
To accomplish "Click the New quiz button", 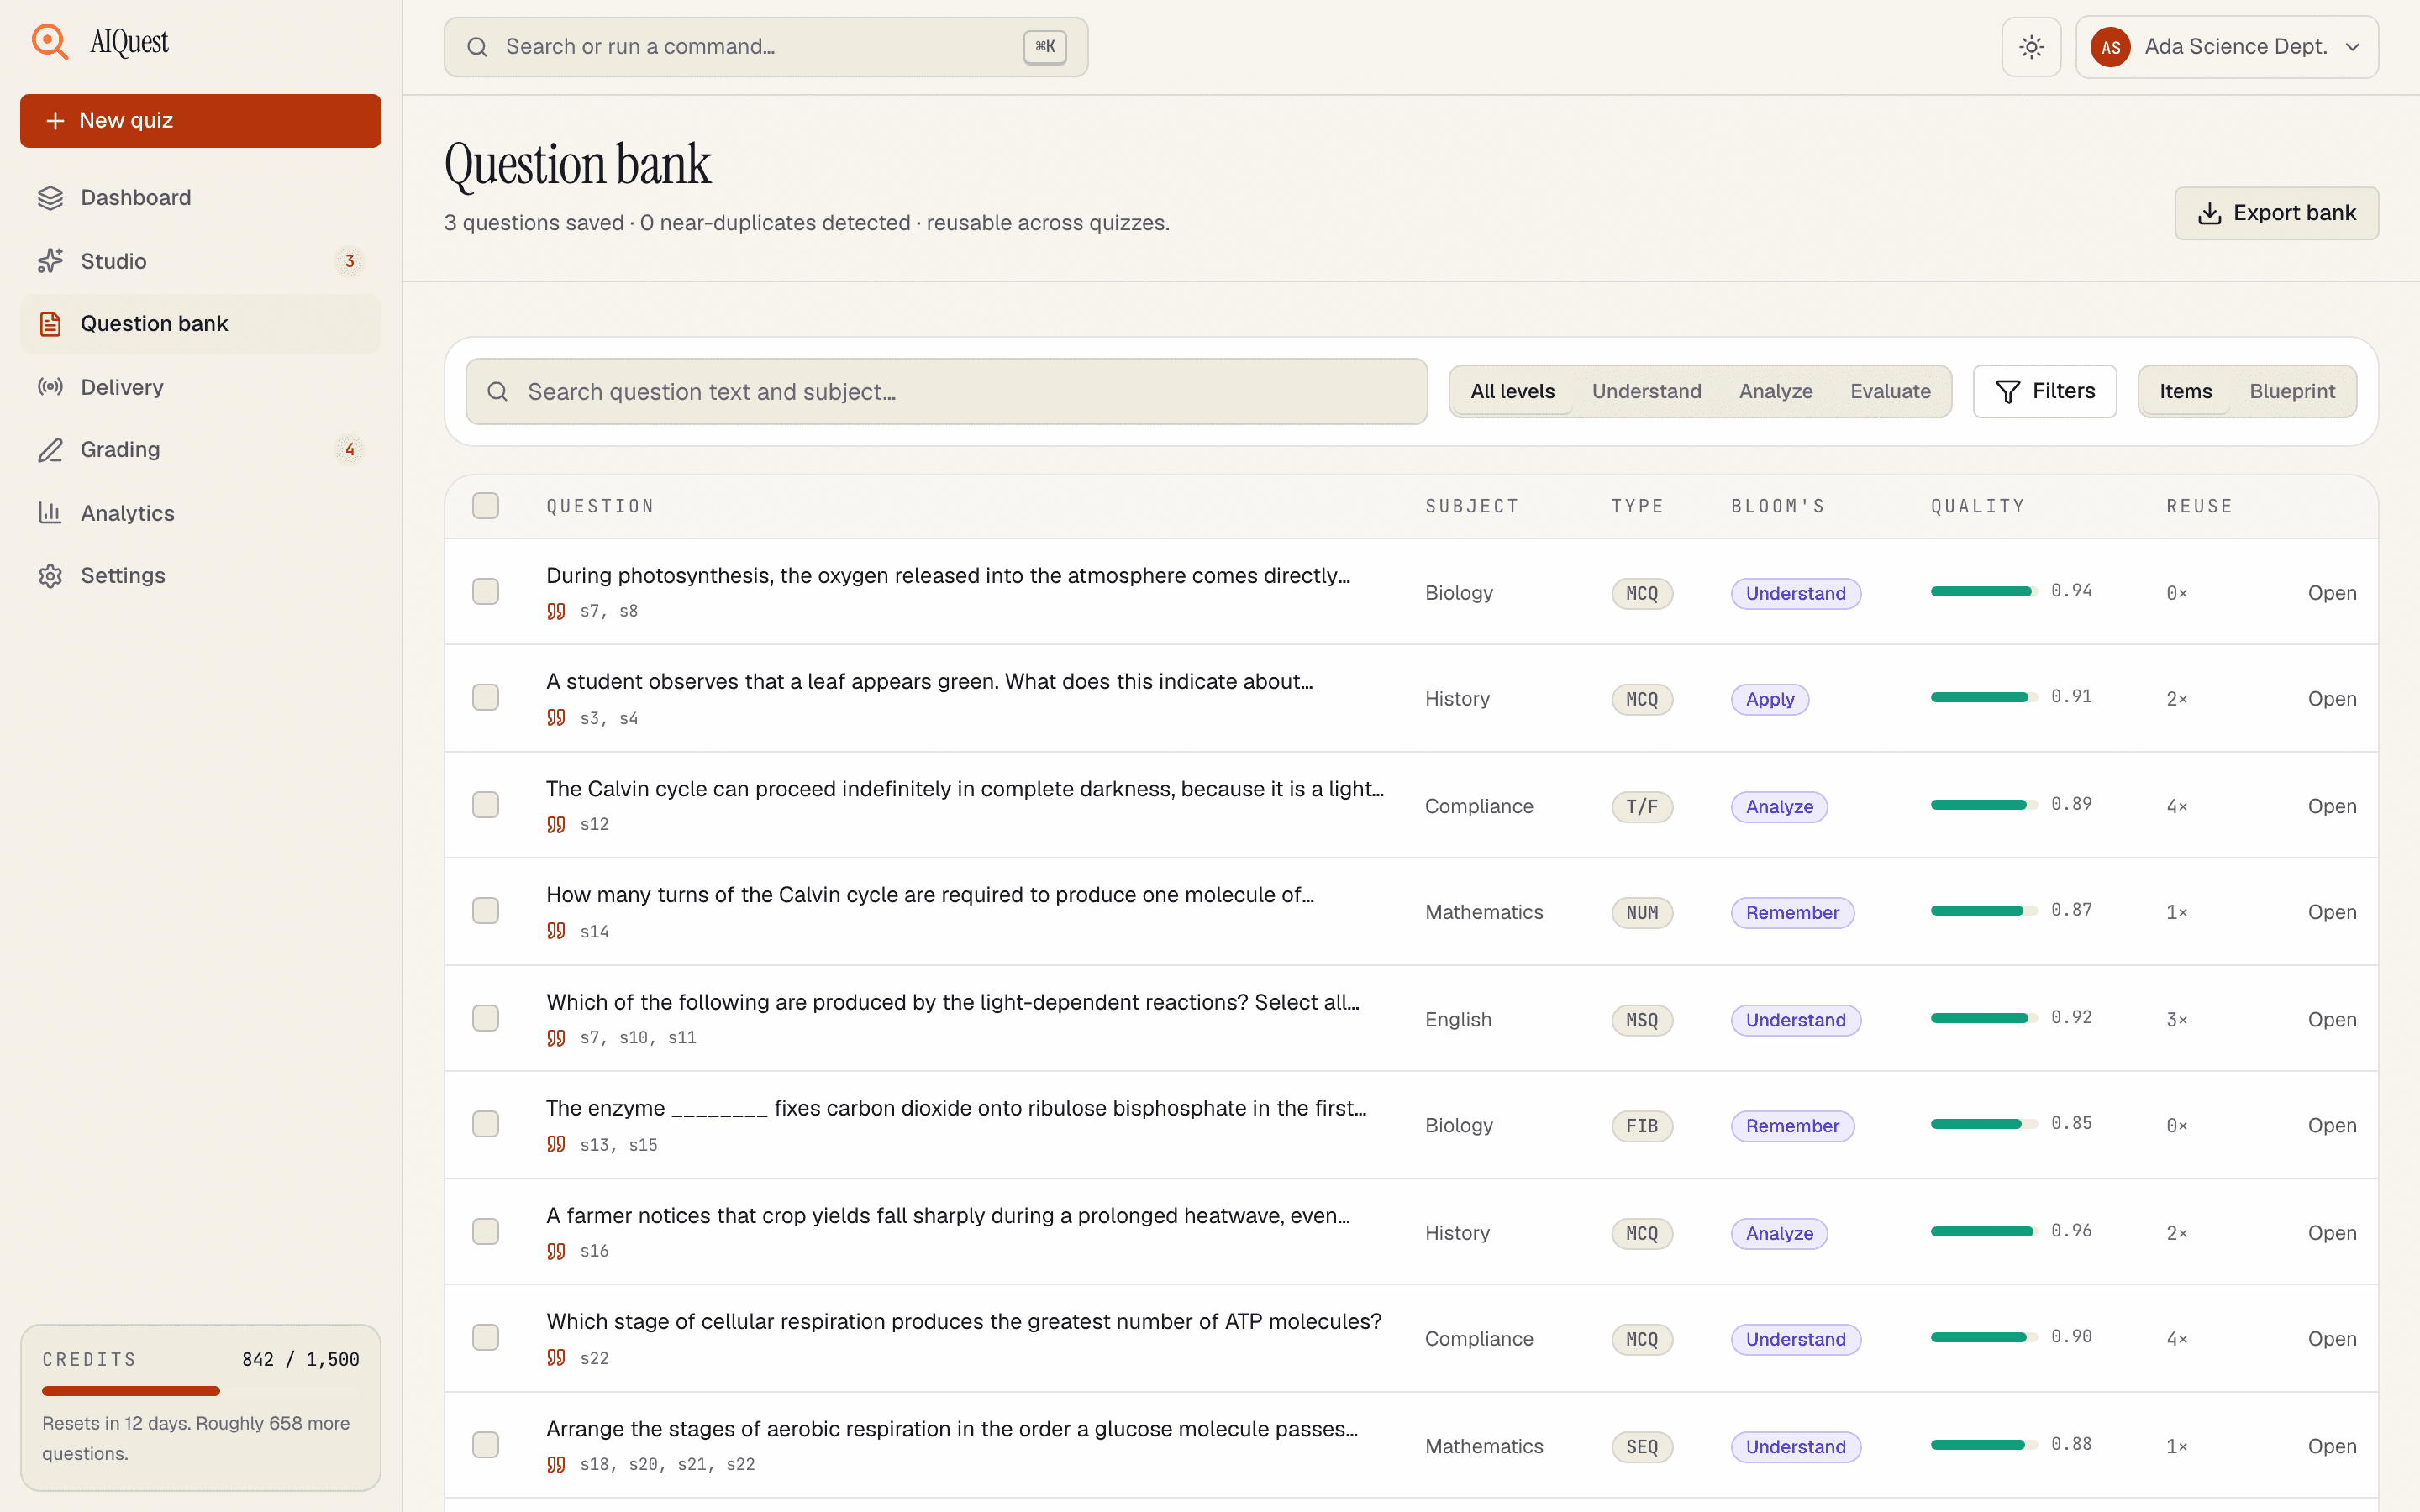I will pos(200,121).
